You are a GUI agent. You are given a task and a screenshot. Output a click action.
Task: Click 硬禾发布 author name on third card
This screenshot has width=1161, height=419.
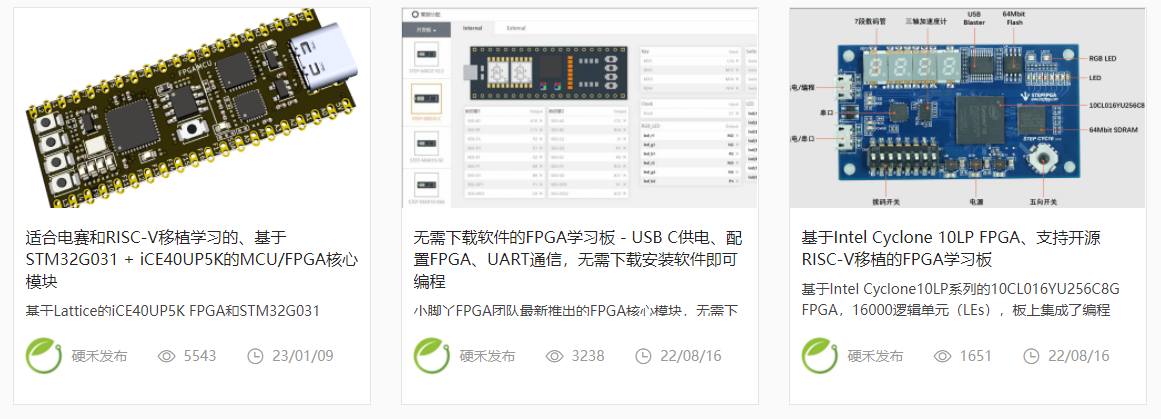coord(875,356)
